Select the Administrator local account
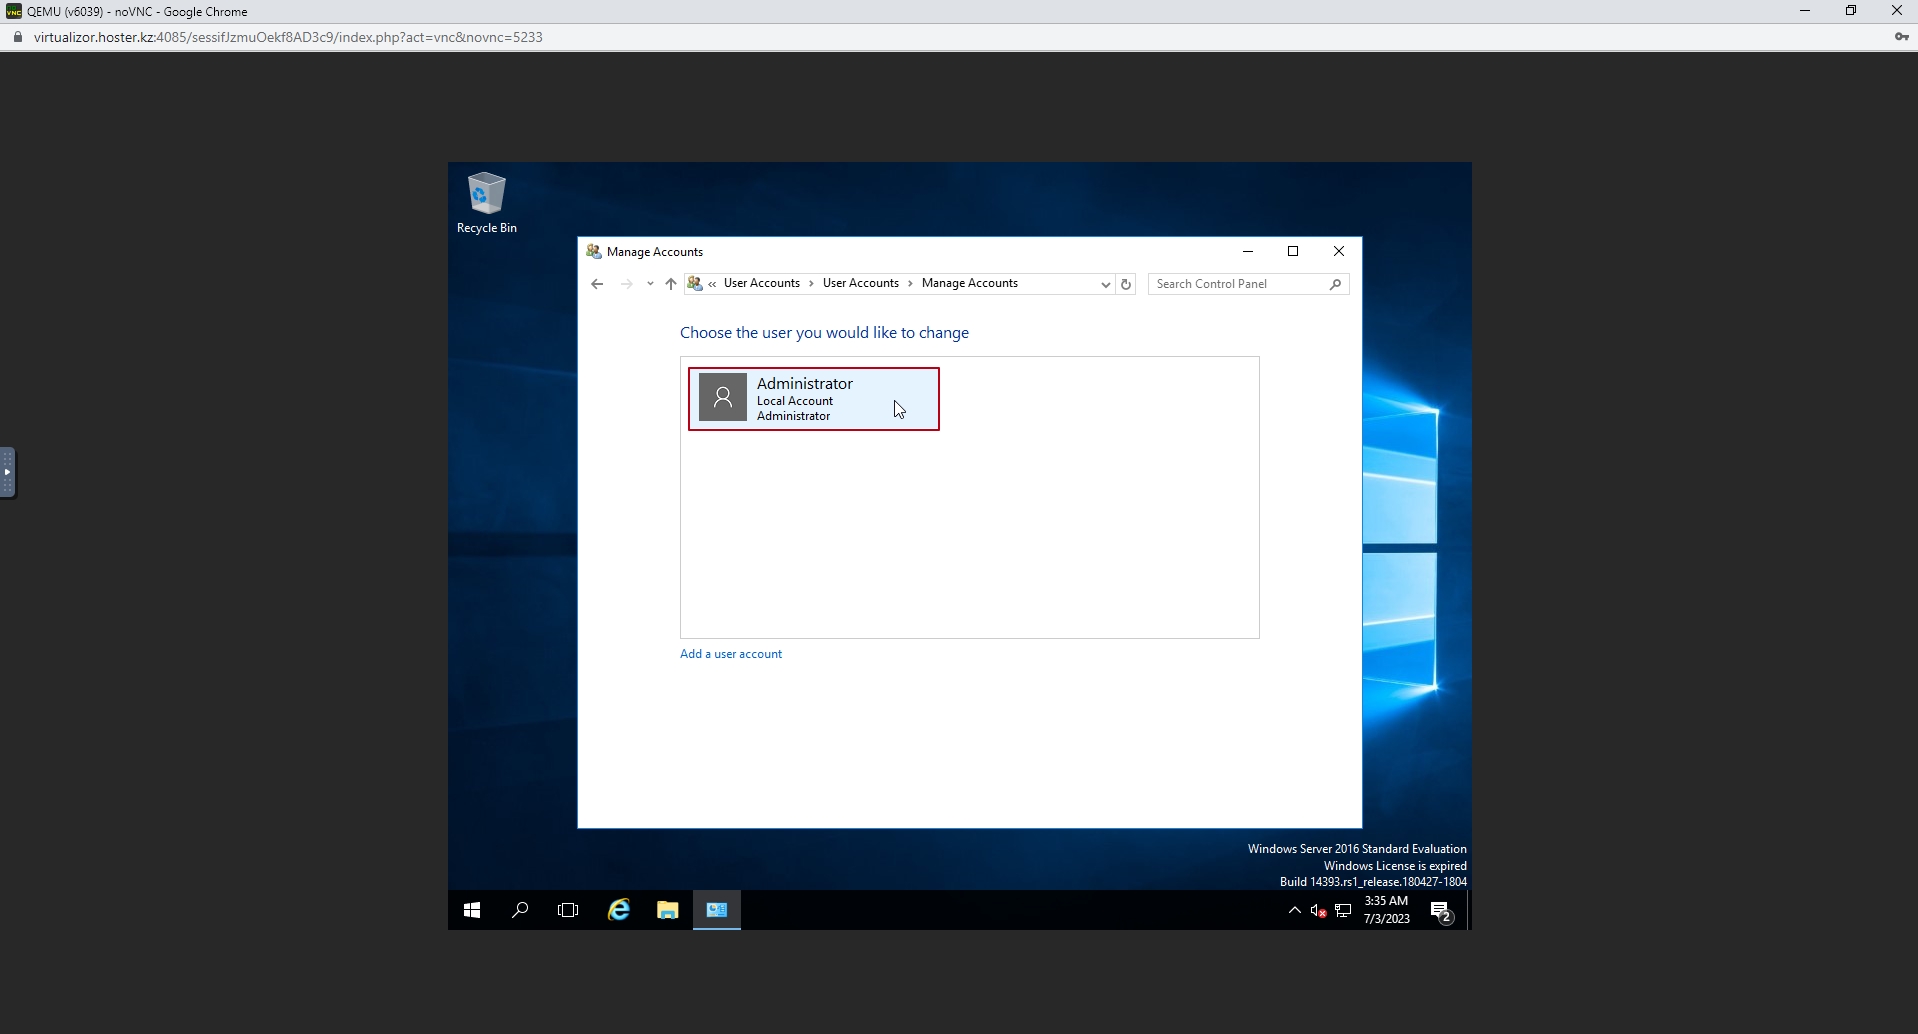Viewport: 1918px width, 1034px height. click(x=813, y=399)
